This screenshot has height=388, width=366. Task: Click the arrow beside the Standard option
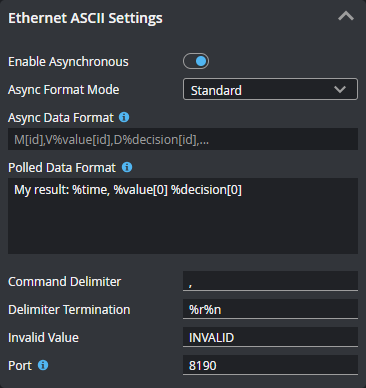340,89
